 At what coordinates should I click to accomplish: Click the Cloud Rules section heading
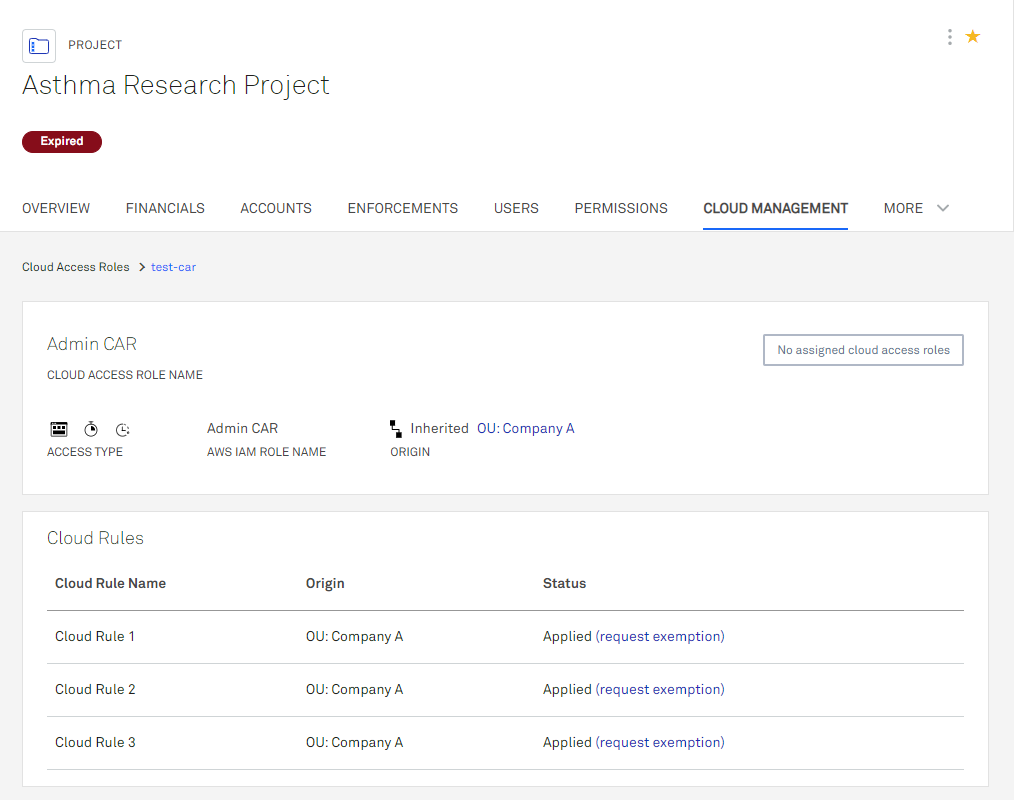[95, 538]
